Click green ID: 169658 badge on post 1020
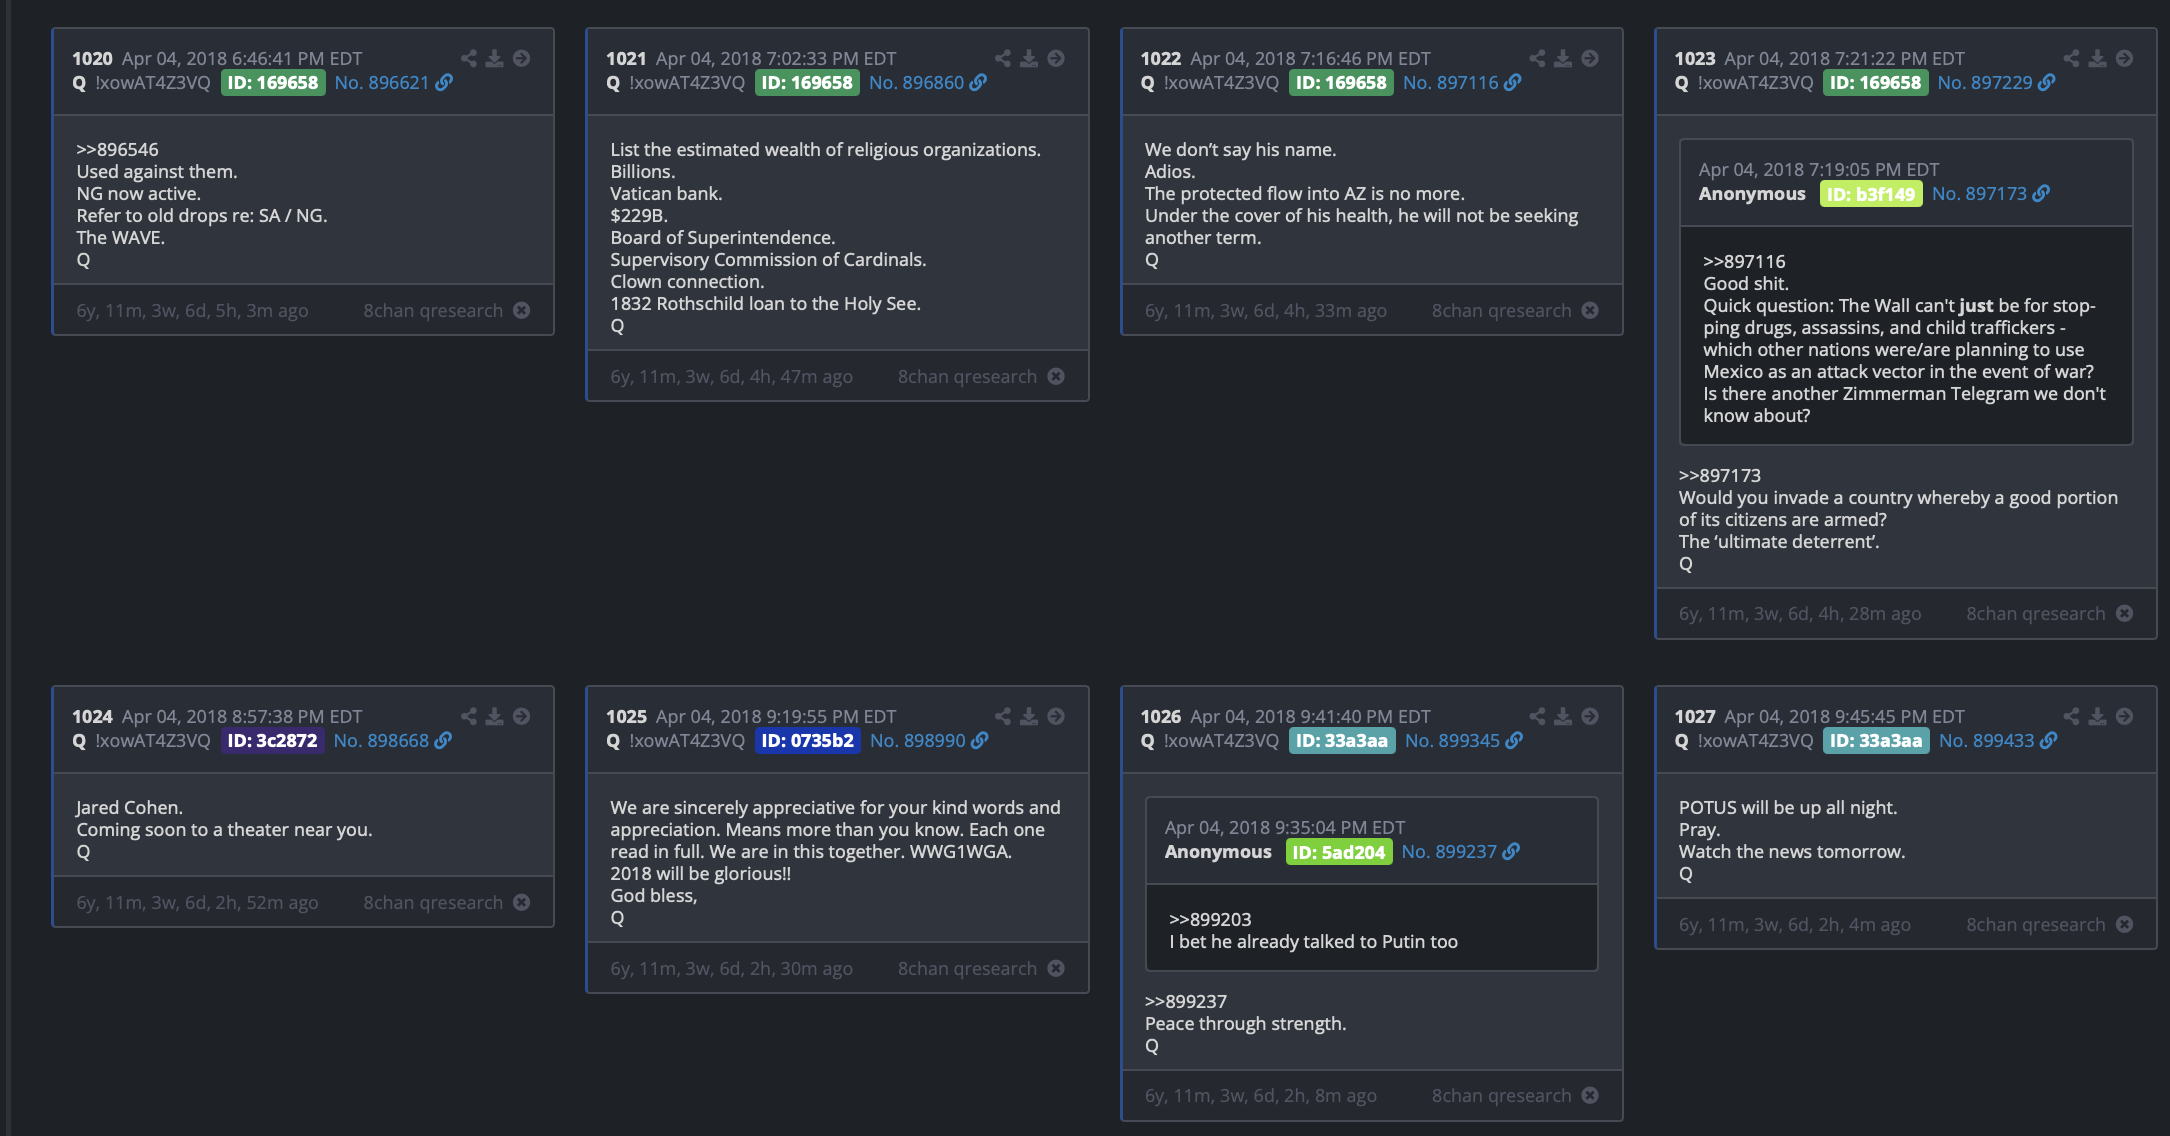The image size is (2170, 1136). (x=273, y=83)
